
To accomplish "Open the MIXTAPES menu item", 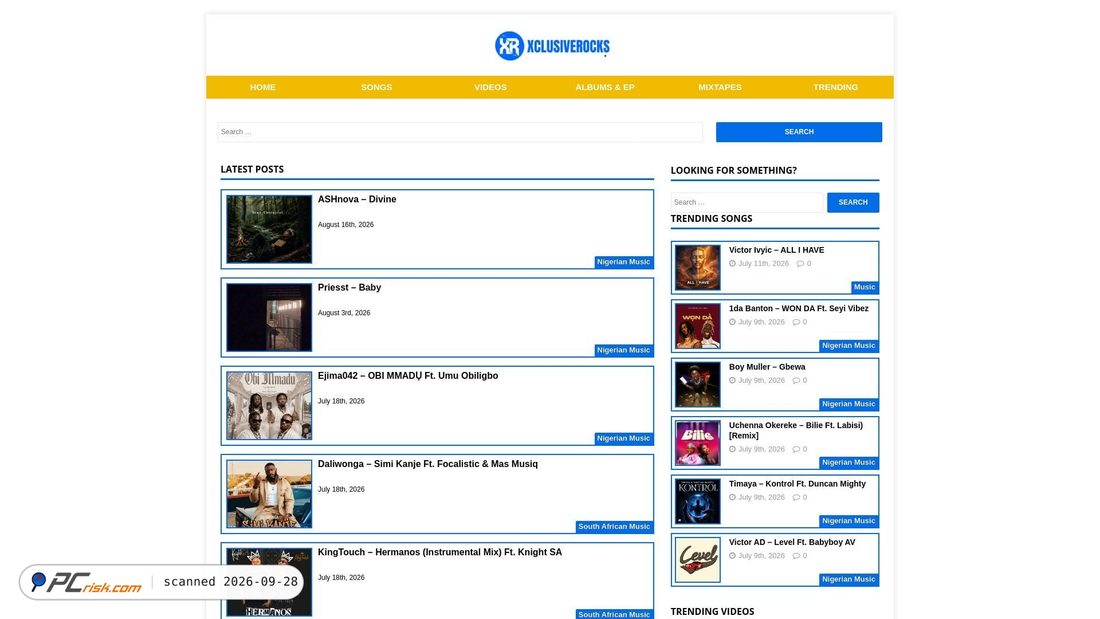I will [720, 87].
